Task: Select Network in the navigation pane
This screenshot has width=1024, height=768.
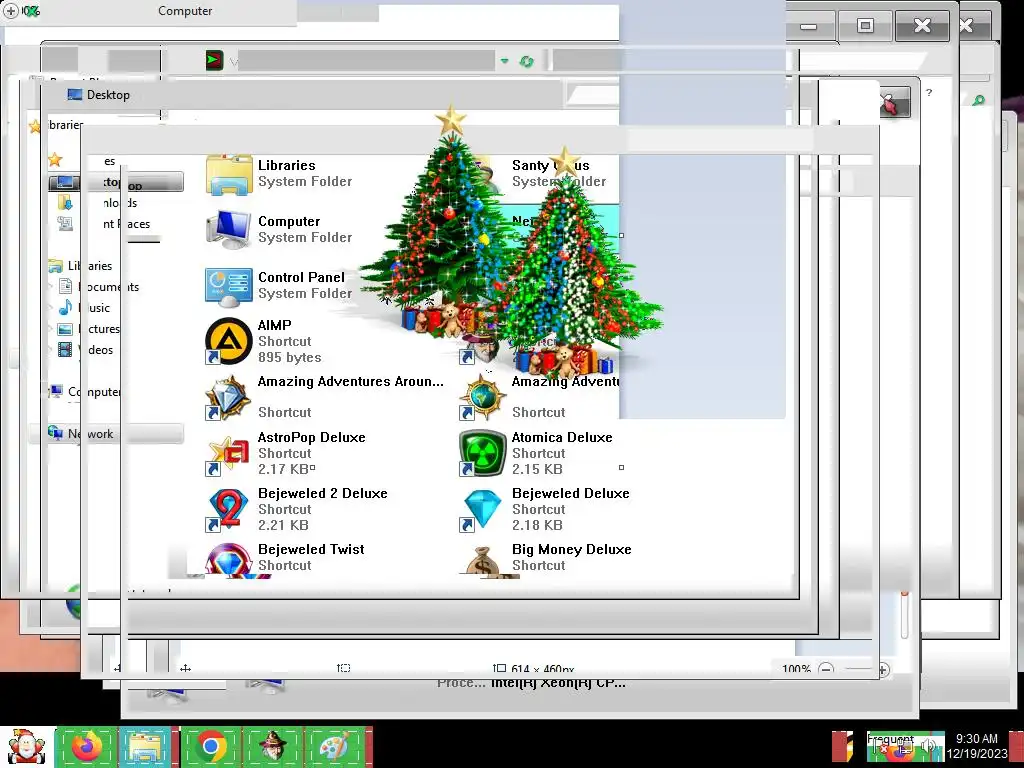Action: [81, 434]
